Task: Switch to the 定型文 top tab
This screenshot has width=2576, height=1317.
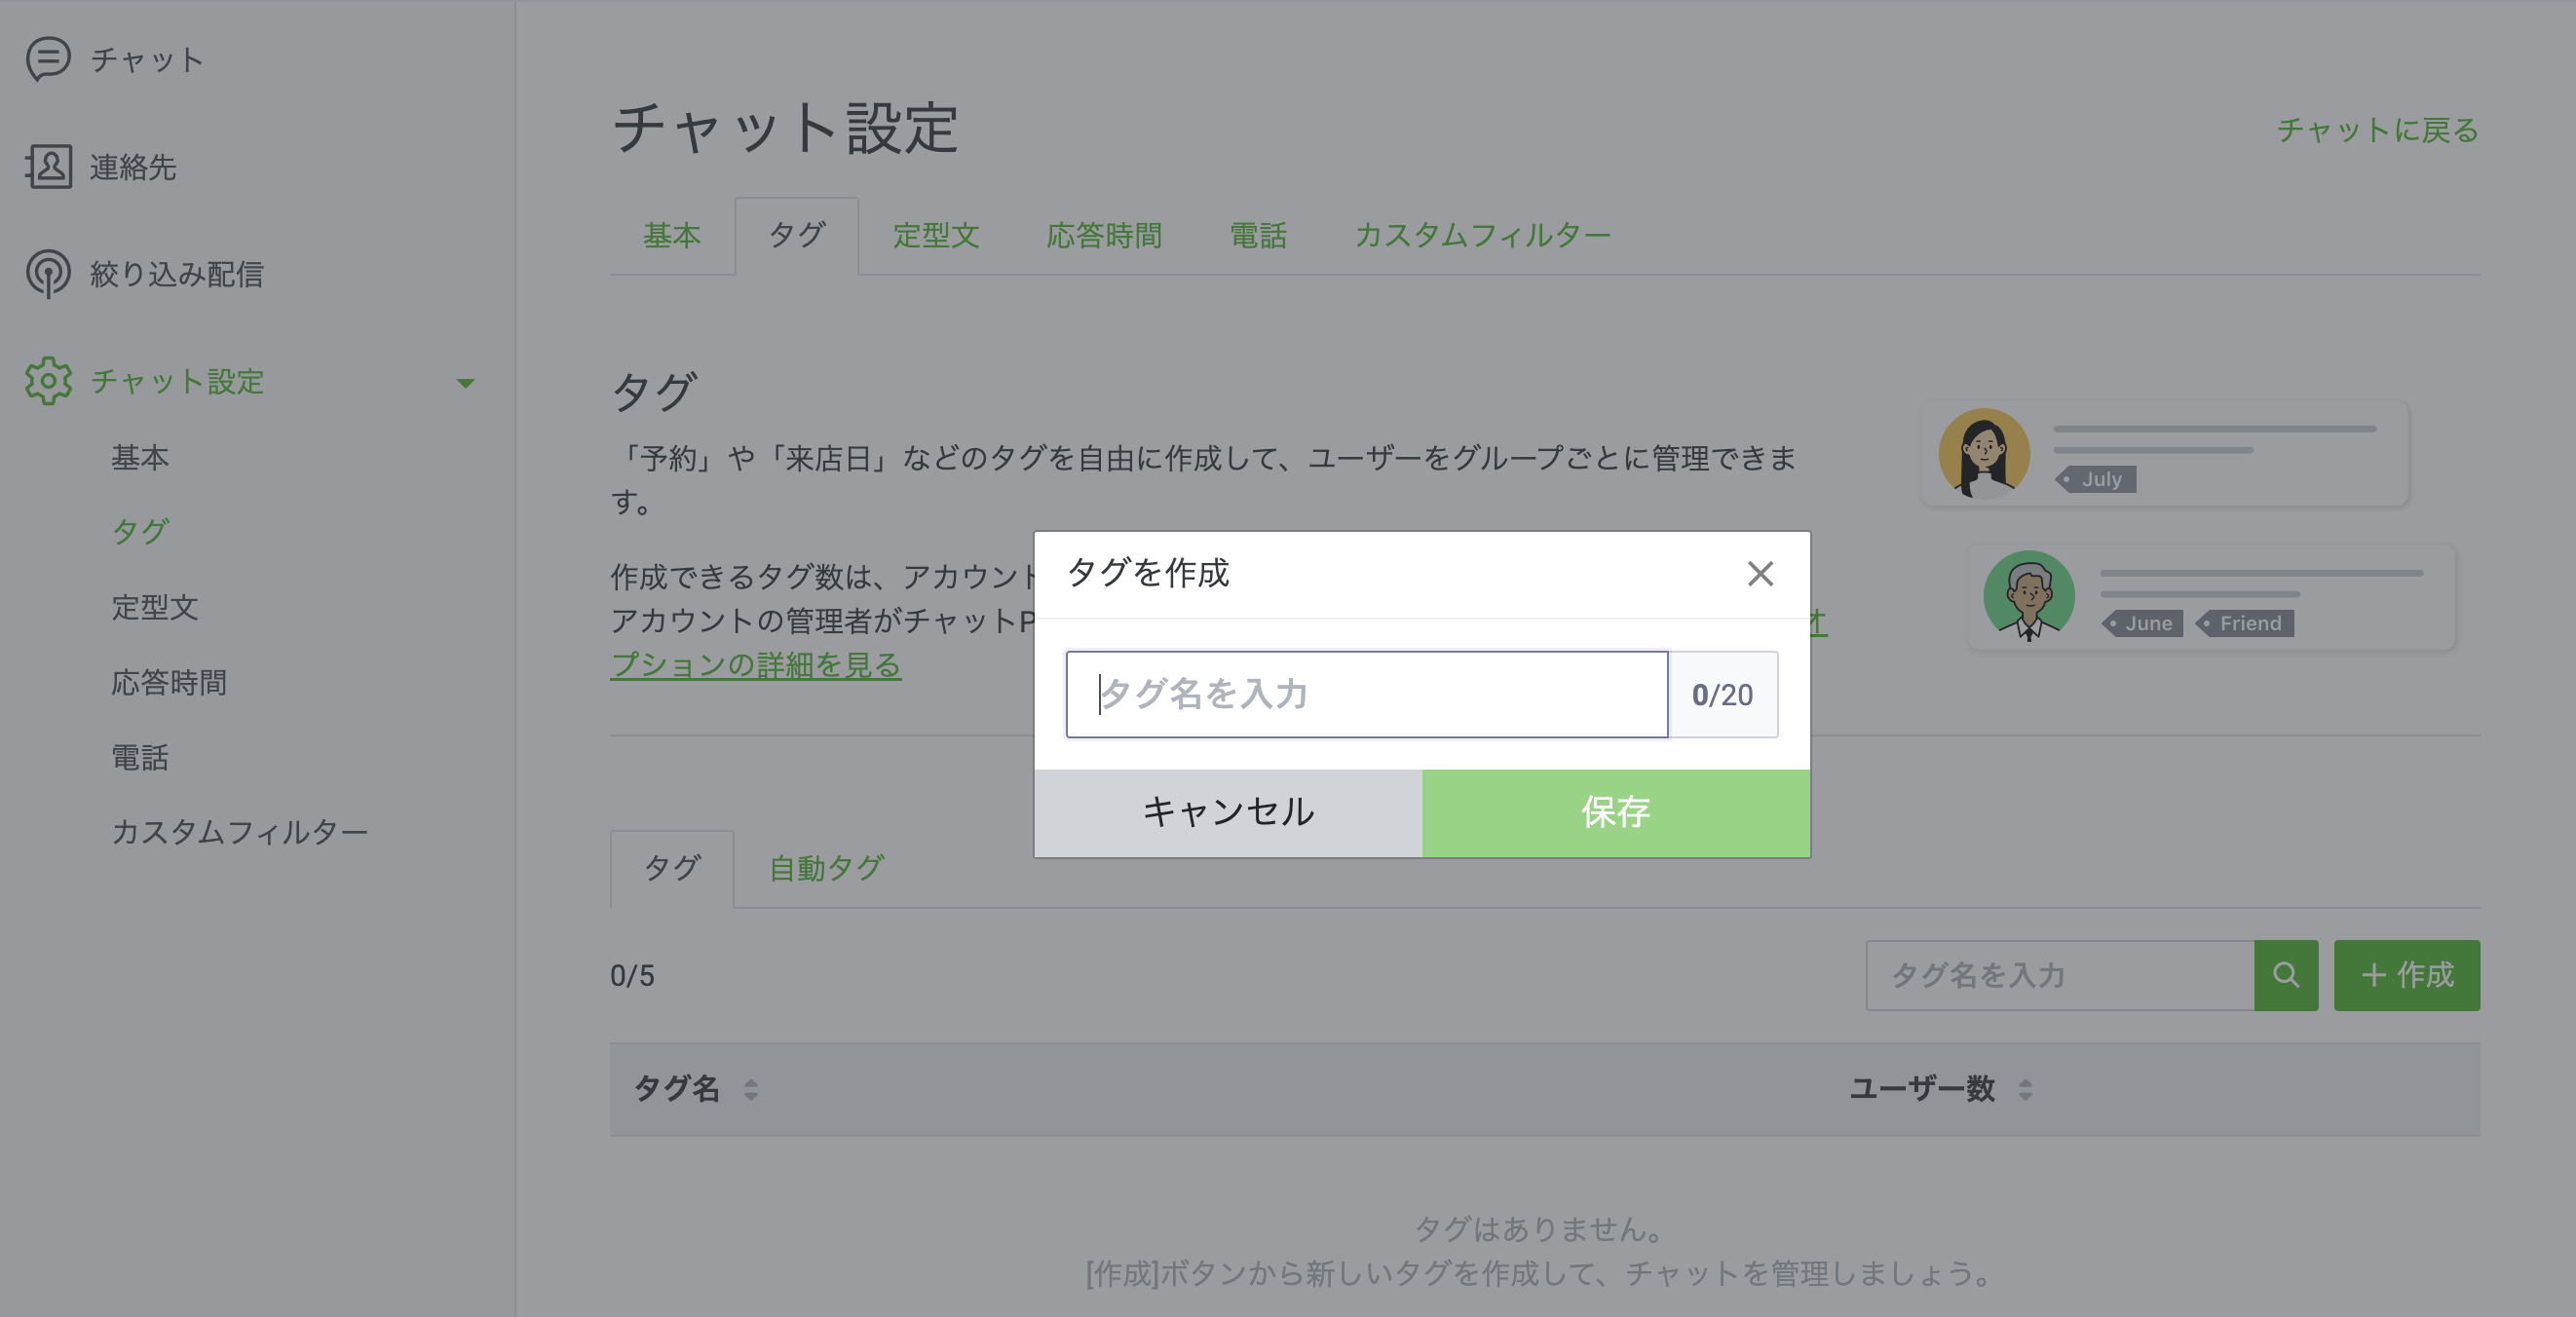Action: (x=936, y=236)
